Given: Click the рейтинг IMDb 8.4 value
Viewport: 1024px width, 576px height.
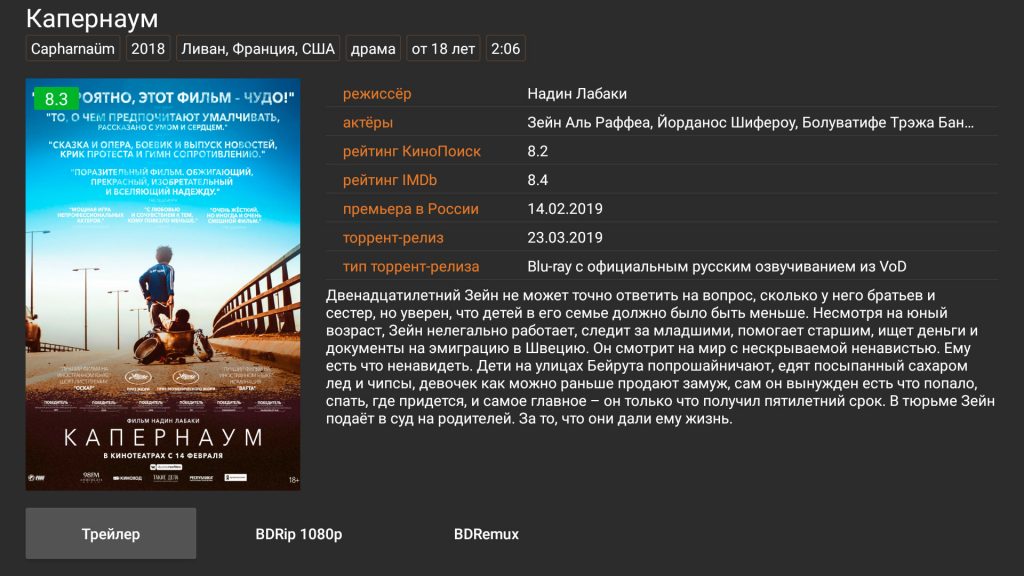Looking at the screenshot, I should pyautogui.click(x=537, y=180).
